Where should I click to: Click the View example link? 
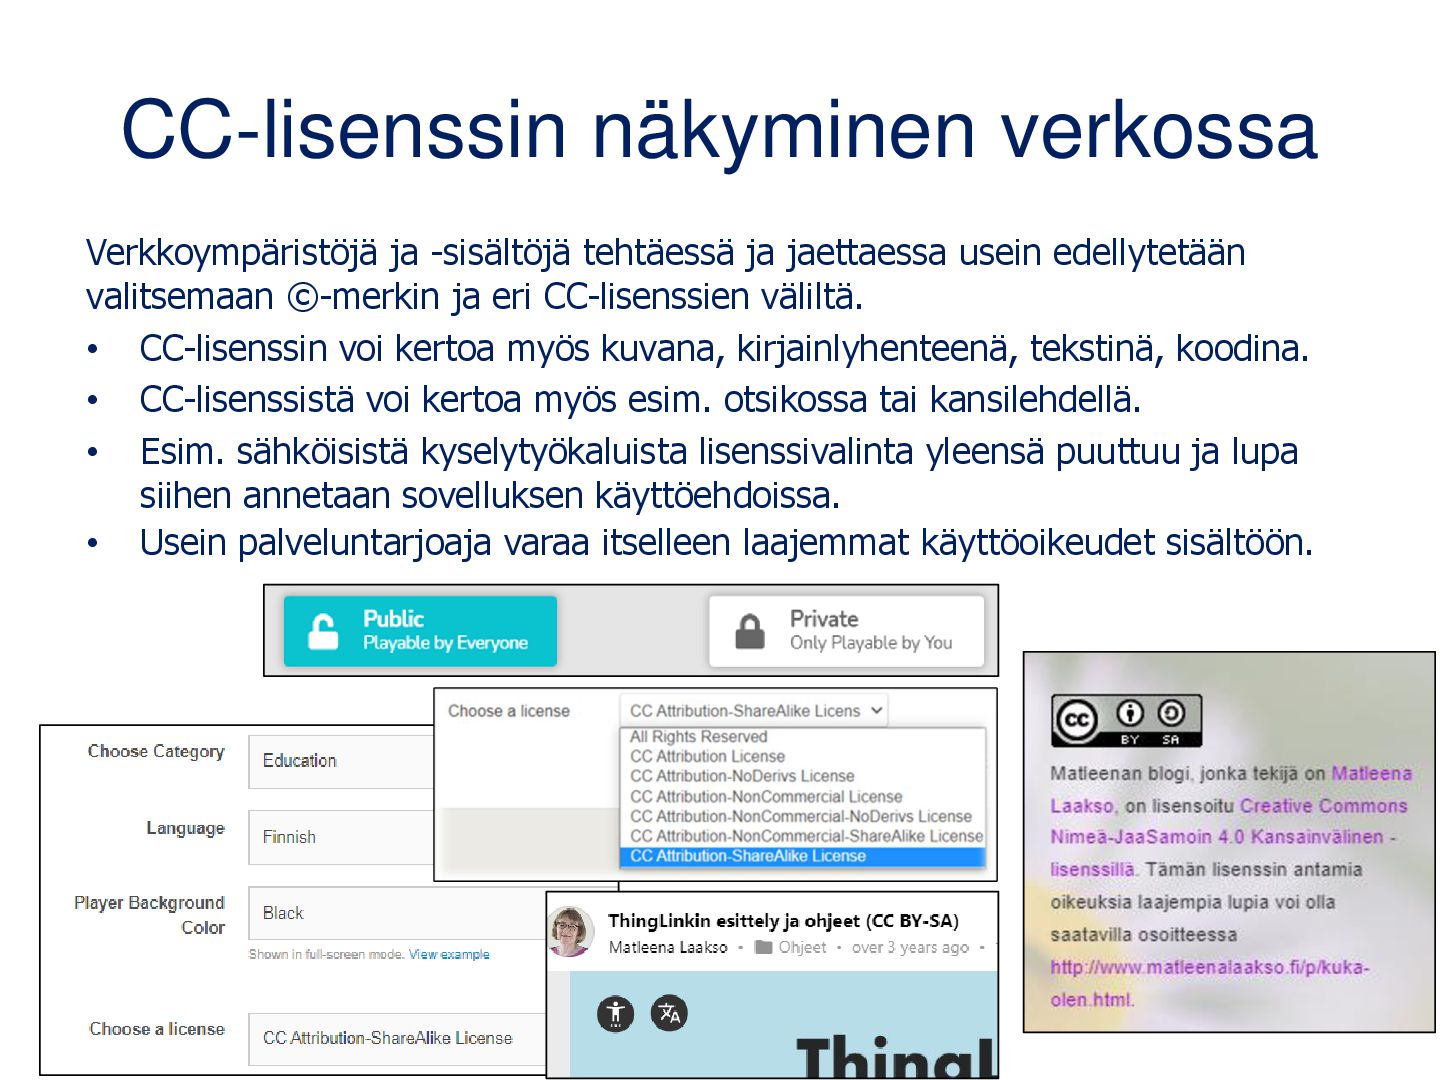pyautogui.click(x=449, y=955)
